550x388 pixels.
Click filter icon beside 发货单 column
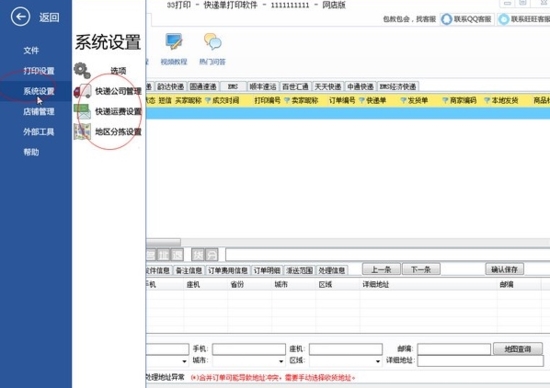point(403,101)
